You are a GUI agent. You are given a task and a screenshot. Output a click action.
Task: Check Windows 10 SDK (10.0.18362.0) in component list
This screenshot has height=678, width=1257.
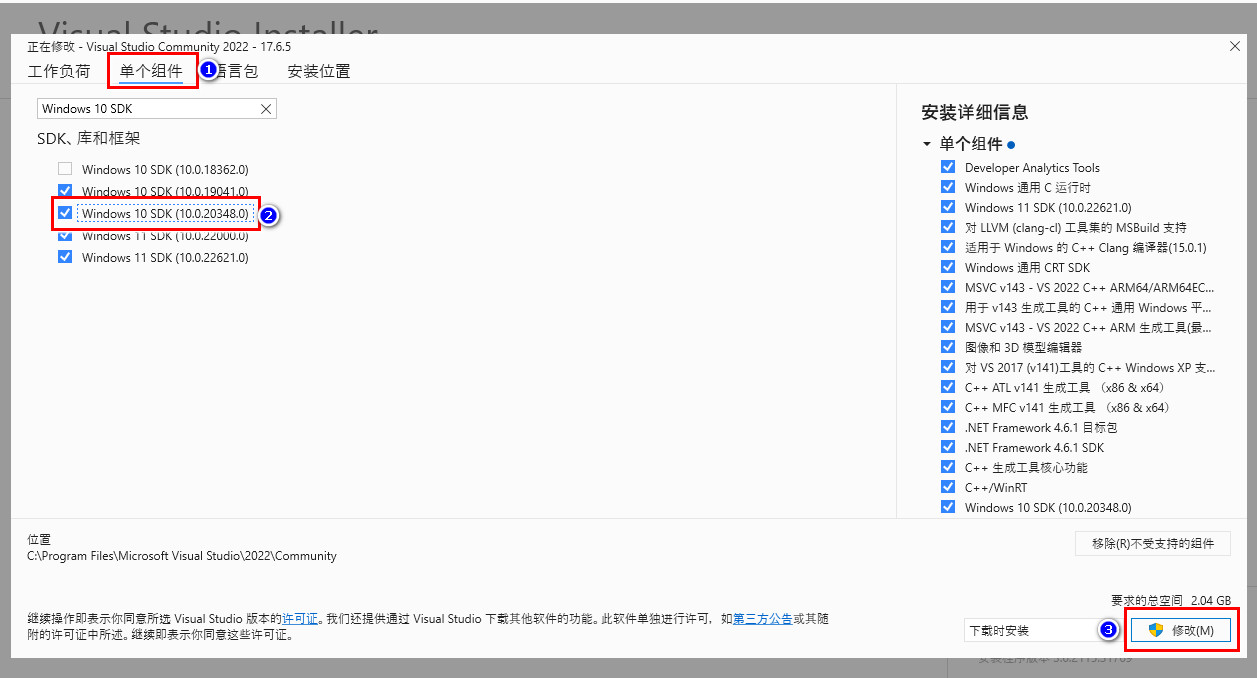pos(65,169)
